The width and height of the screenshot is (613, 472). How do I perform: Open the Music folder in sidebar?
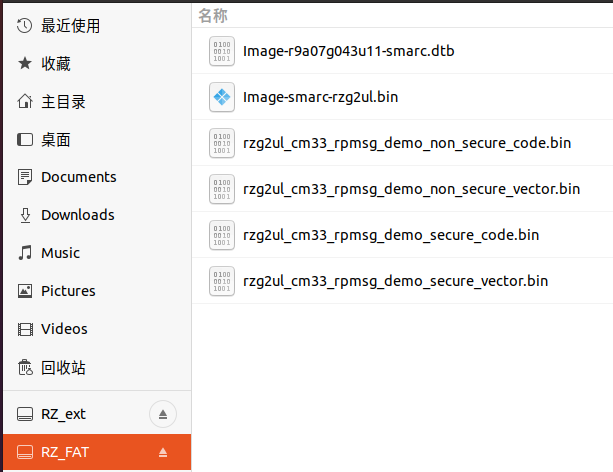pyautogui.click(x=97, y=253)
